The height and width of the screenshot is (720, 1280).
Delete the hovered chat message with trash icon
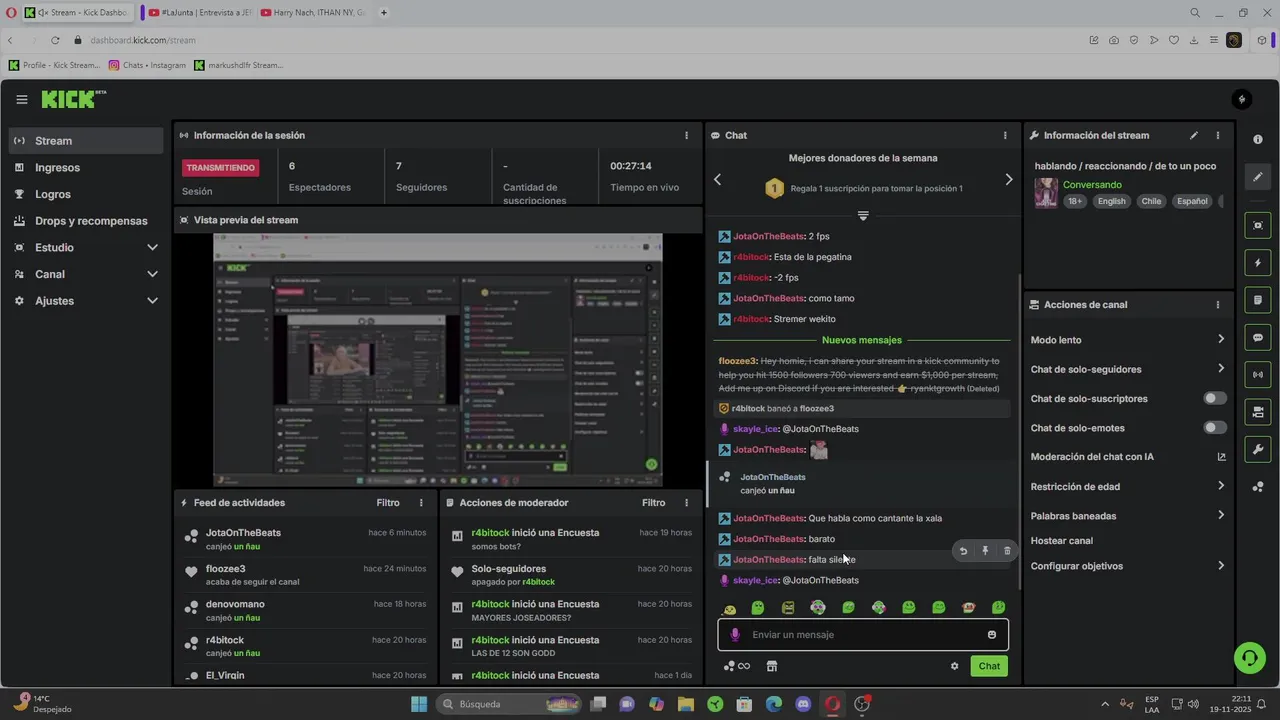click(1007, 551)
